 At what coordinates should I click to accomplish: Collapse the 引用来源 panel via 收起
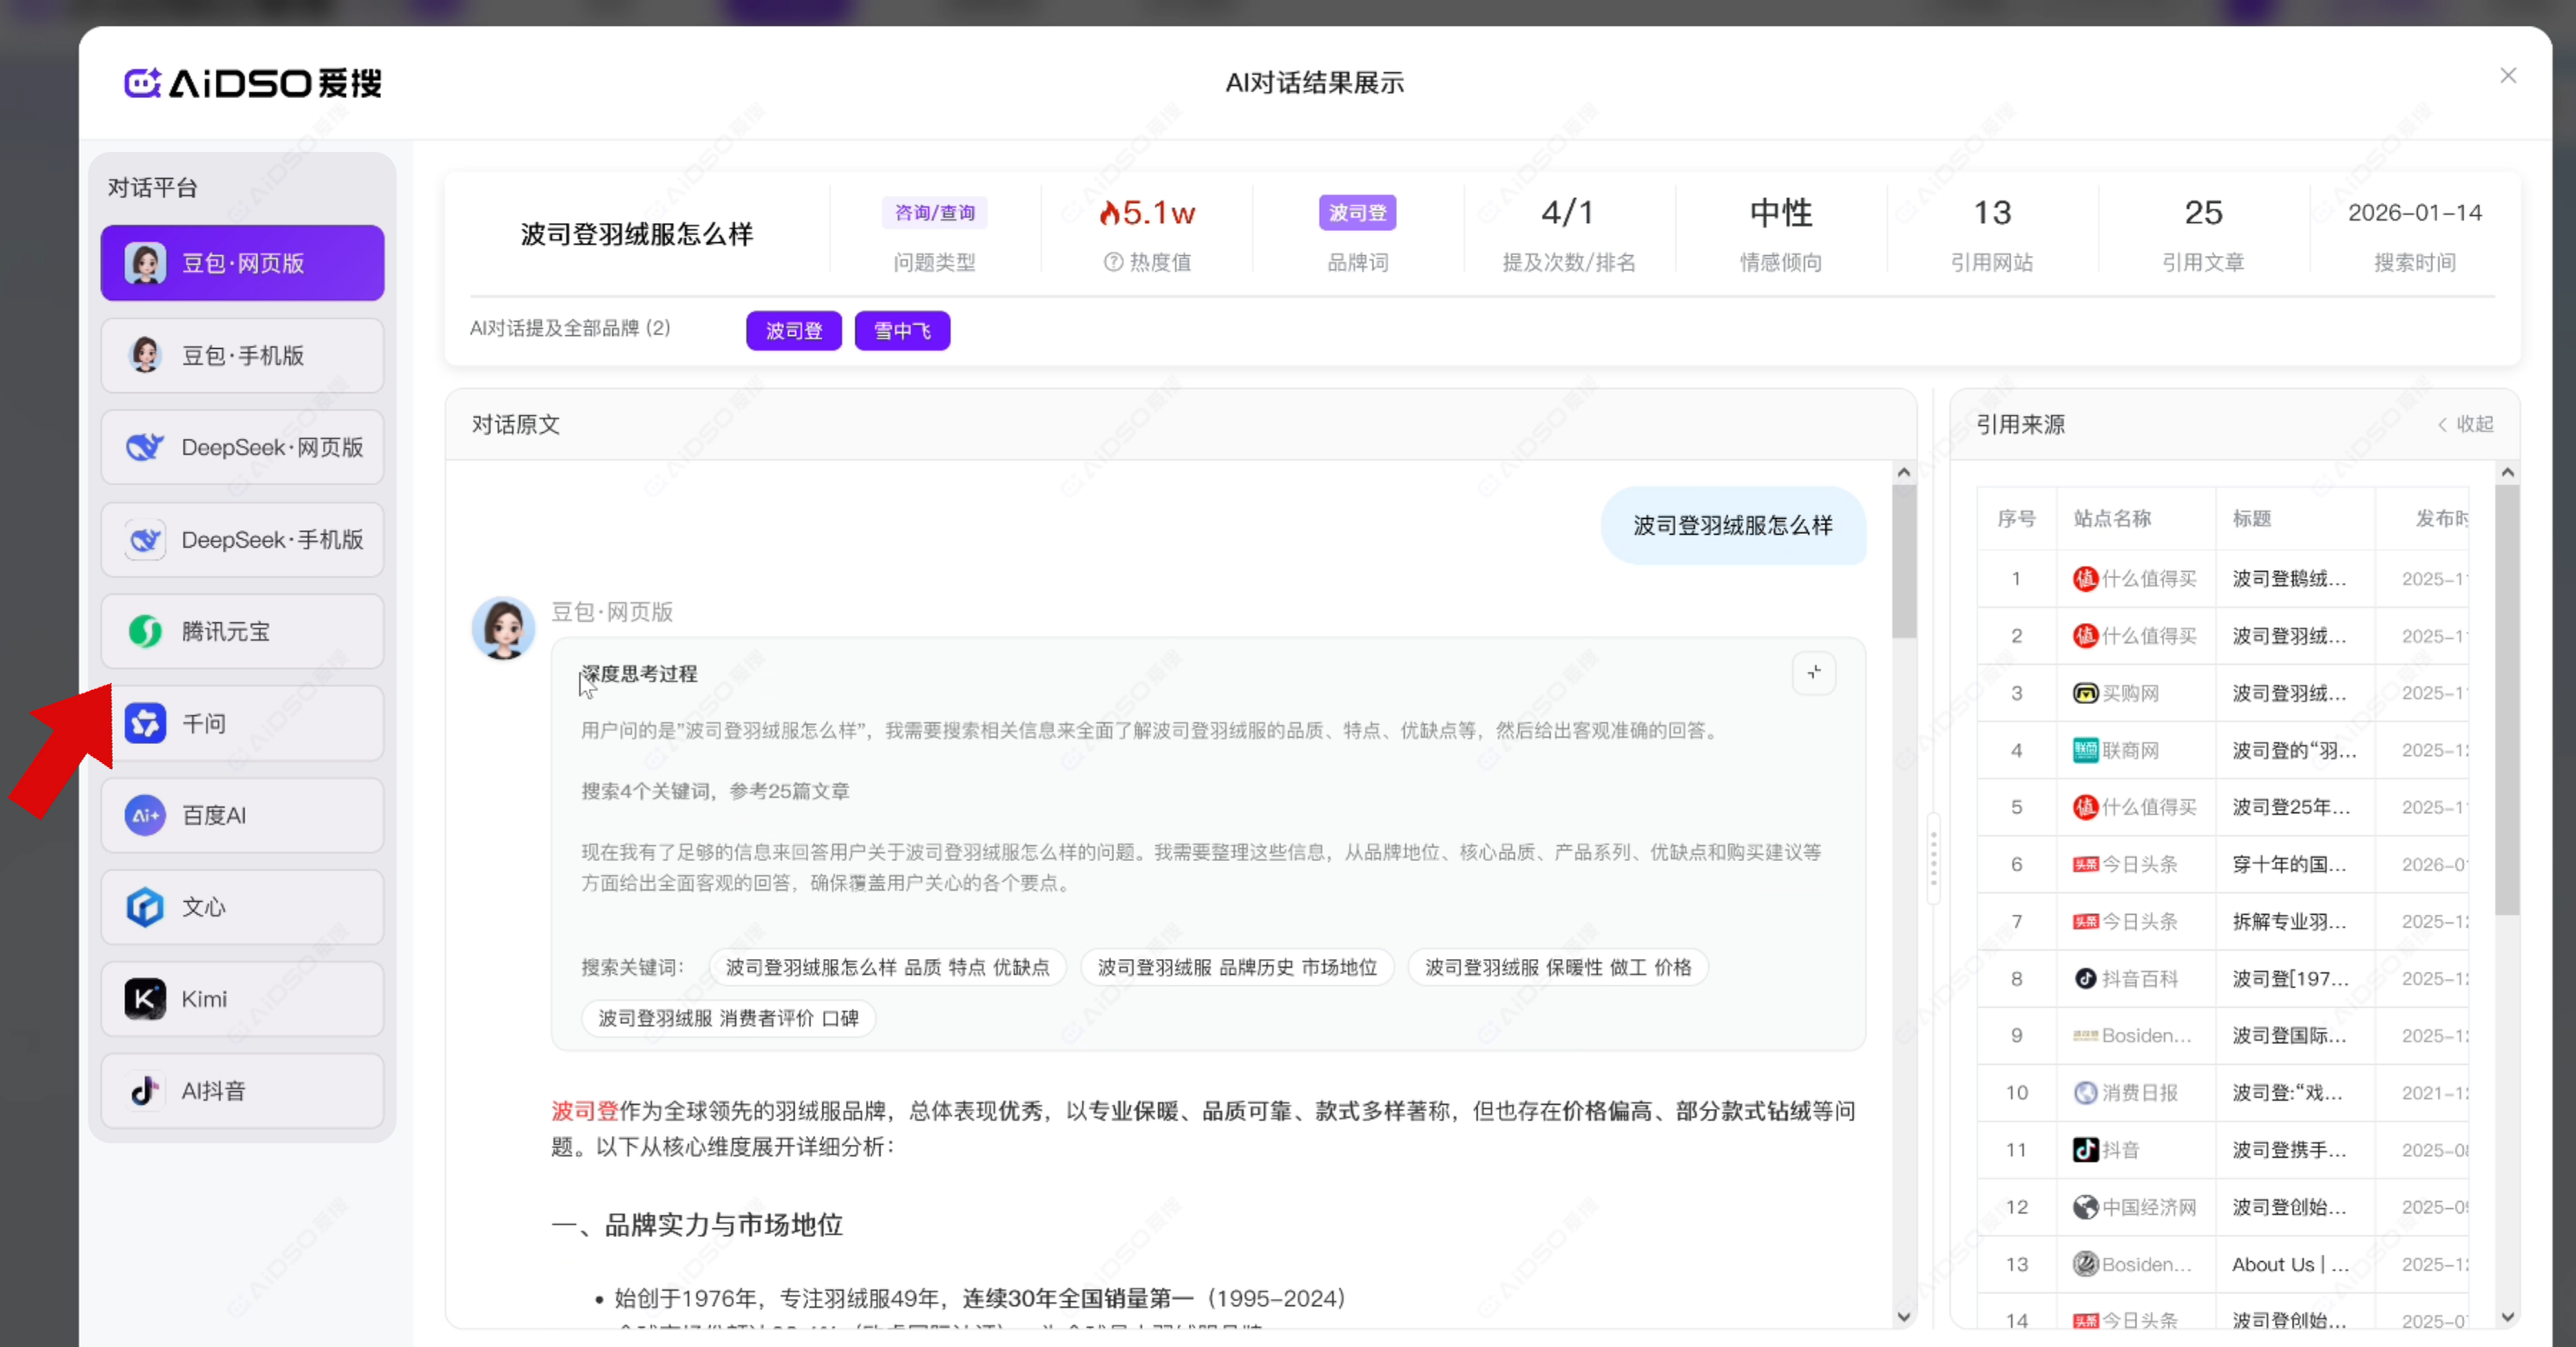(2465, 424)
